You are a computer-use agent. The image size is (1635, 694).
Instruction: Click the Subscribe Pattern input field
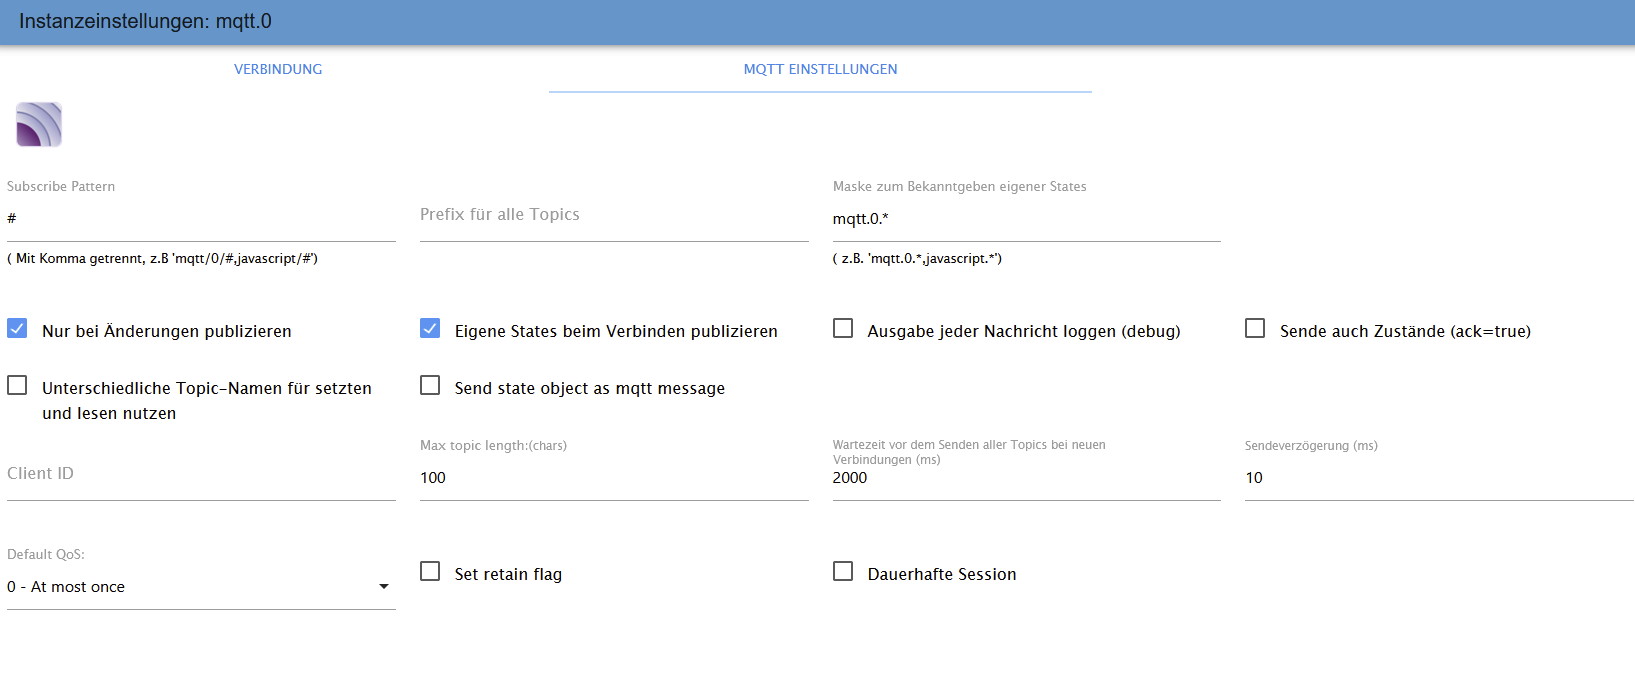[x=201, y=219]
